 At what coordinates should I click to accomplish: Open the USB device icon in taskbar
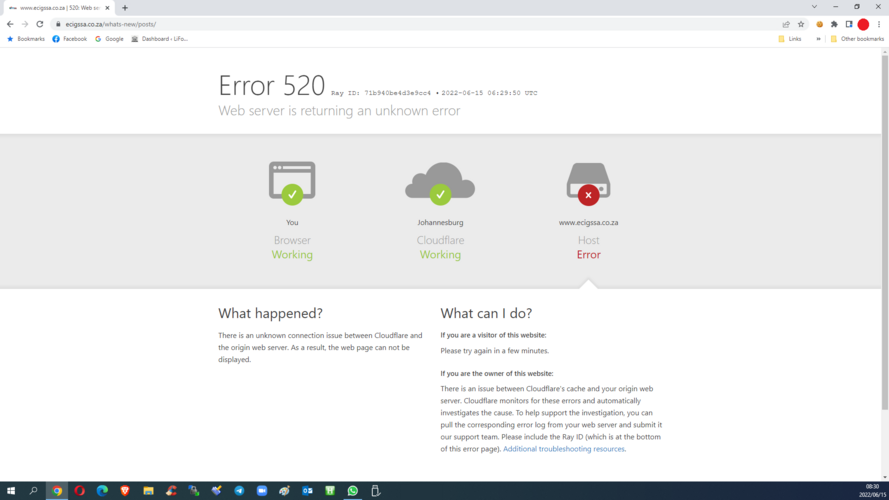[375, 491]
